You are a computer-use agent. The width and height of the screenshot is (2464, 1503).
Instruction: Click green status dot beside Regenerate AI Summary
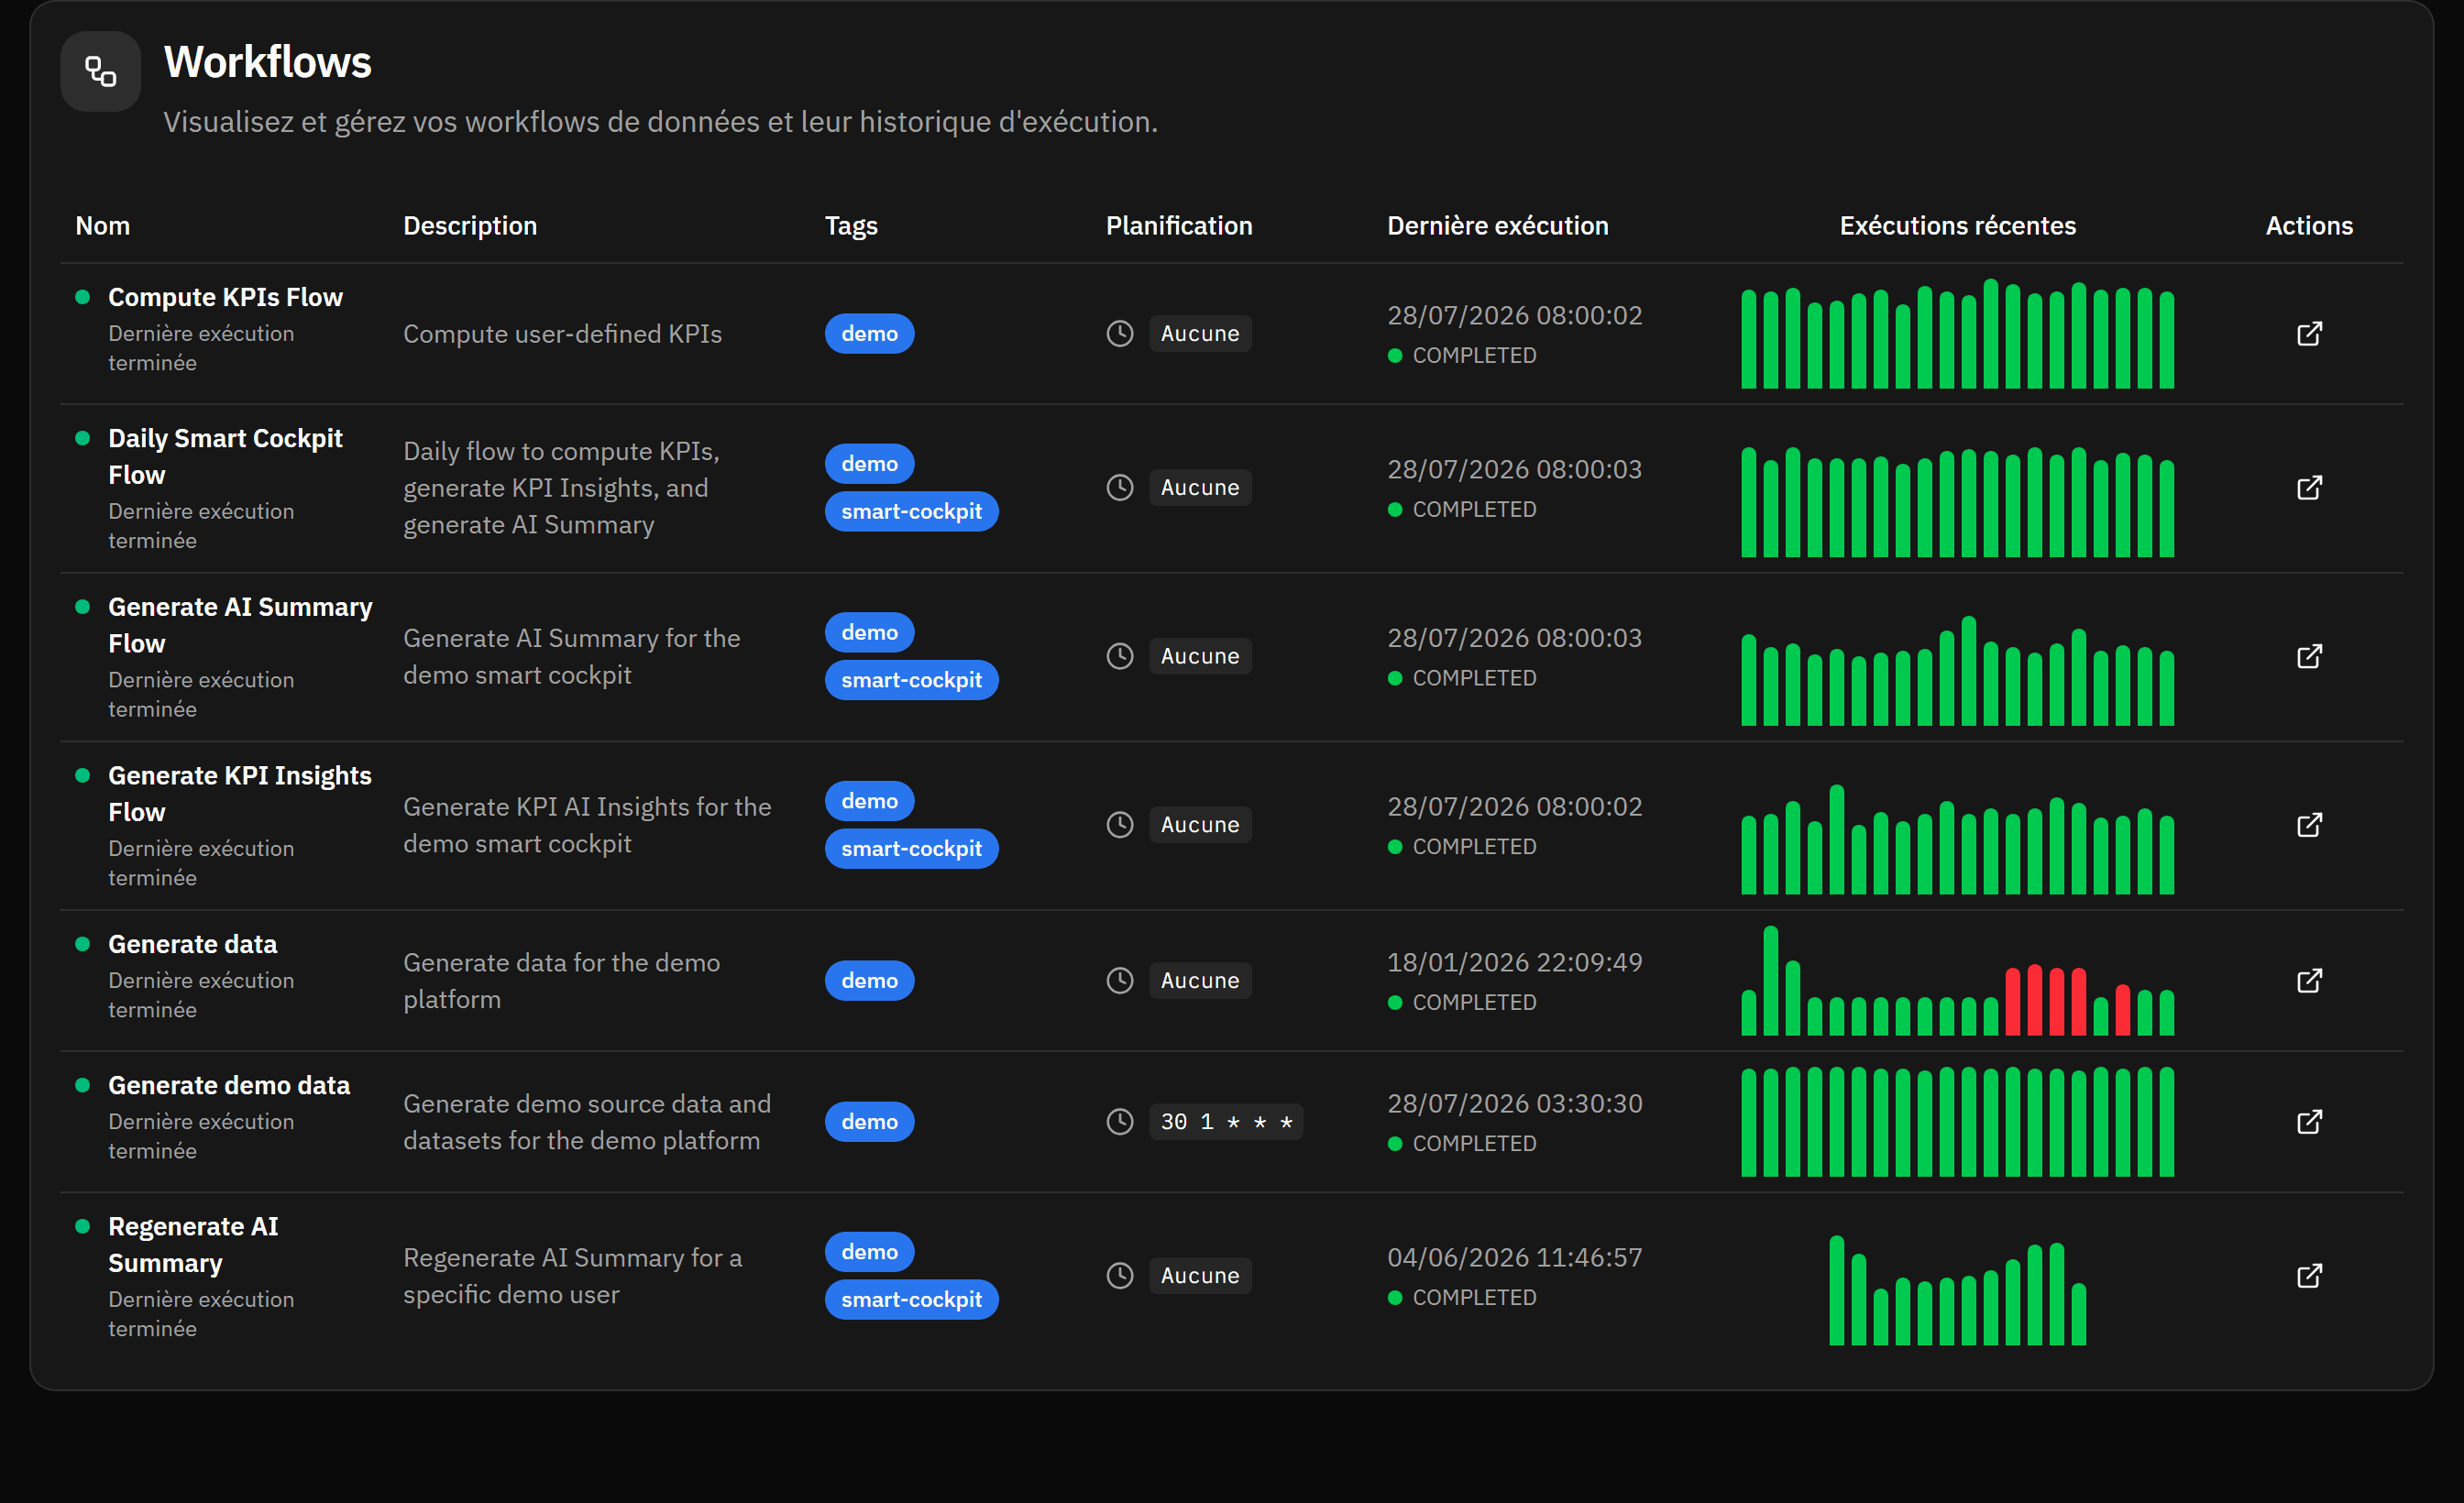click(x=83, y=1225)
